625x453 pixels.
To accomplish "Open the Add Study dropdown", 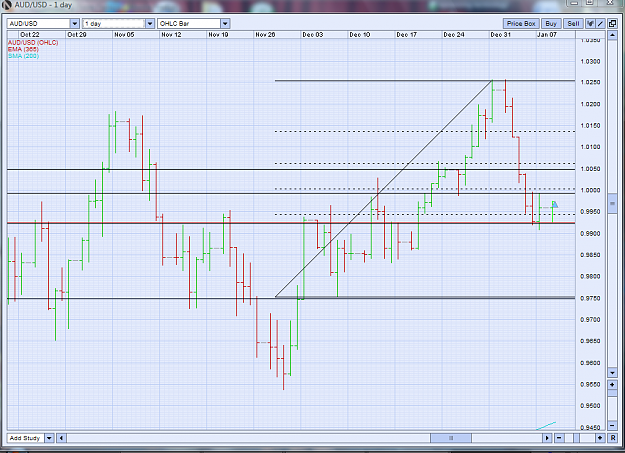I will coord(30,438).
